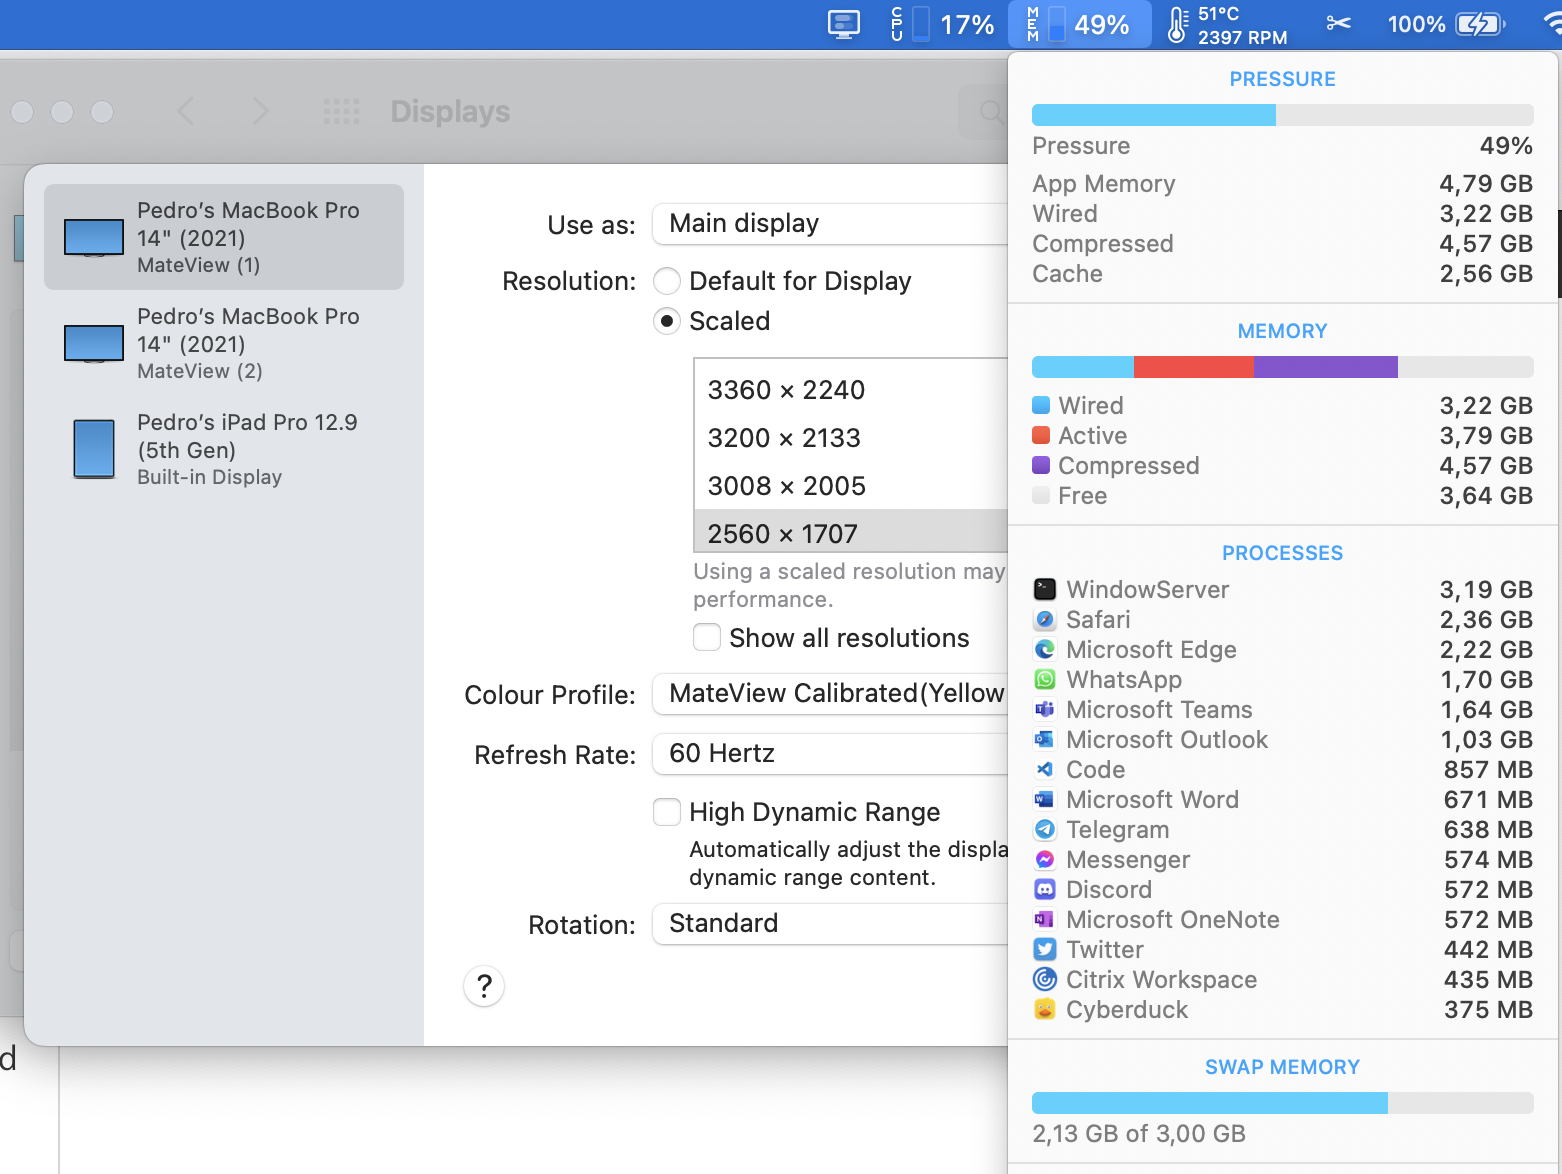Open the Refresh Rate dropdown

click(830, 754)
